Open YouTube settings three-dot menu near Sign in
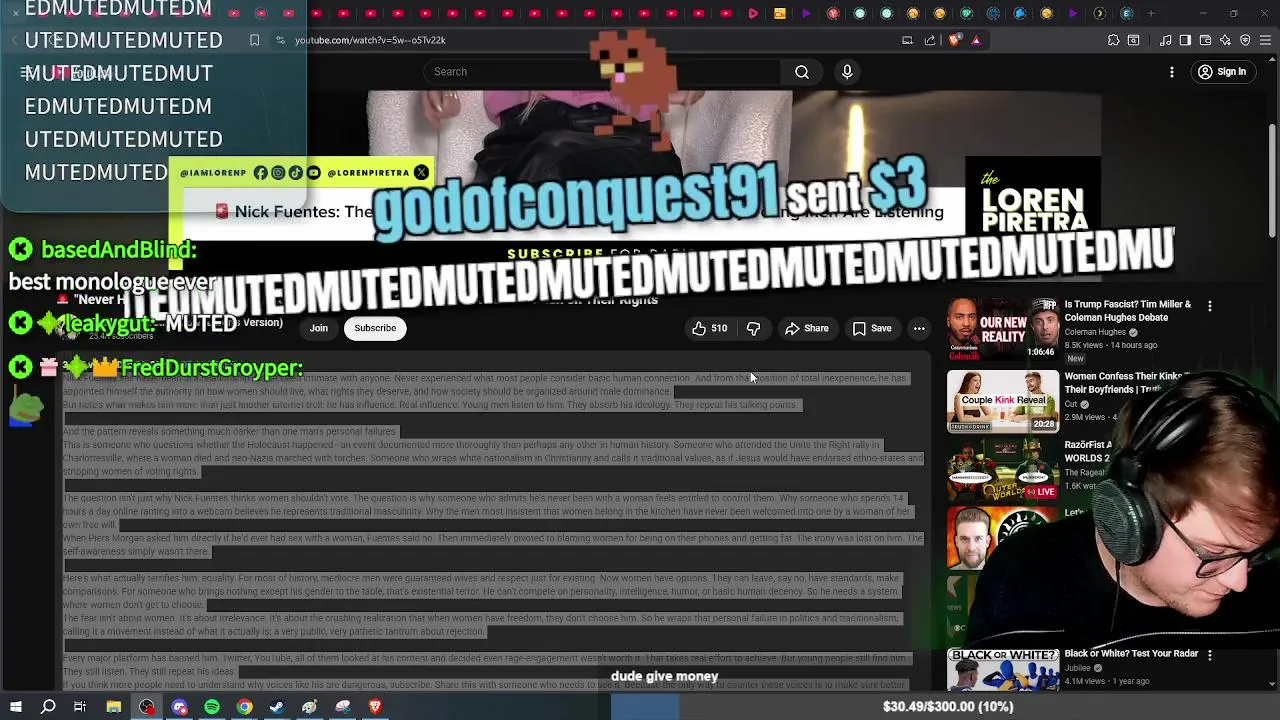This screenshot has height=720, width=1280. tap(1172, 72)
